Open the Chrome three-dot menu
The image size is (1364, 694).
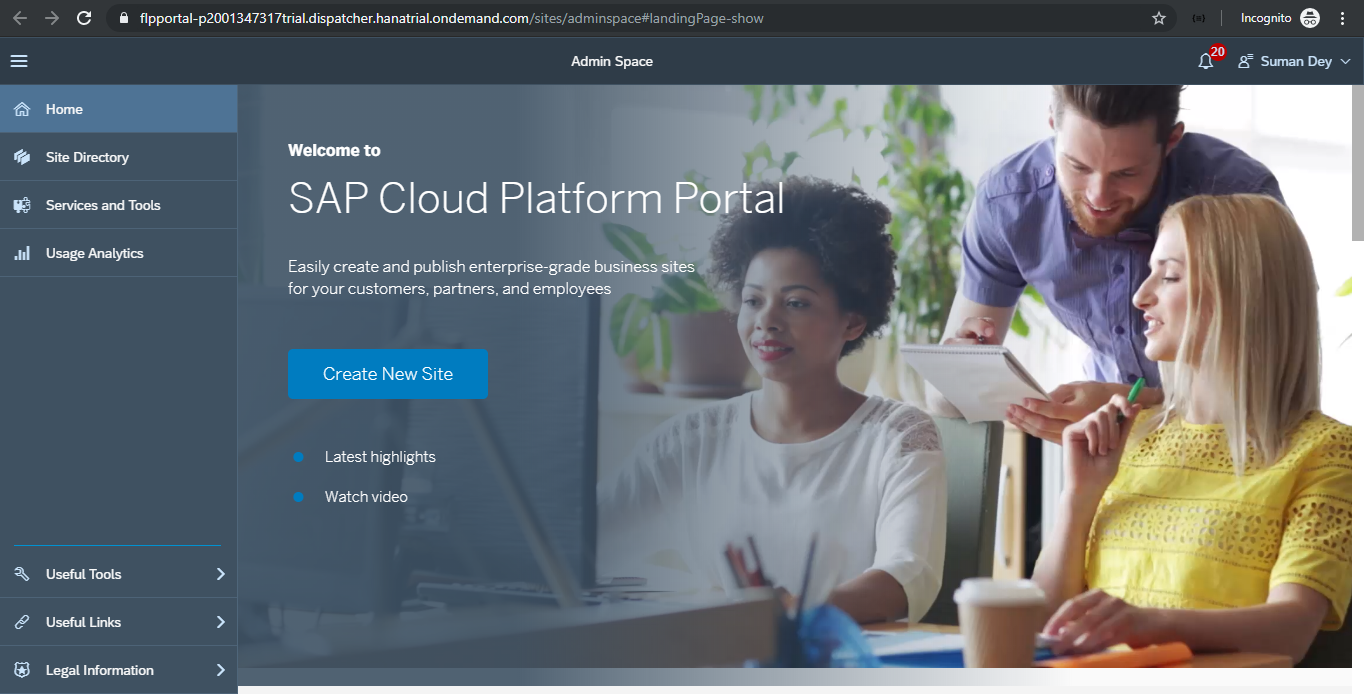tap(1342, 18)
